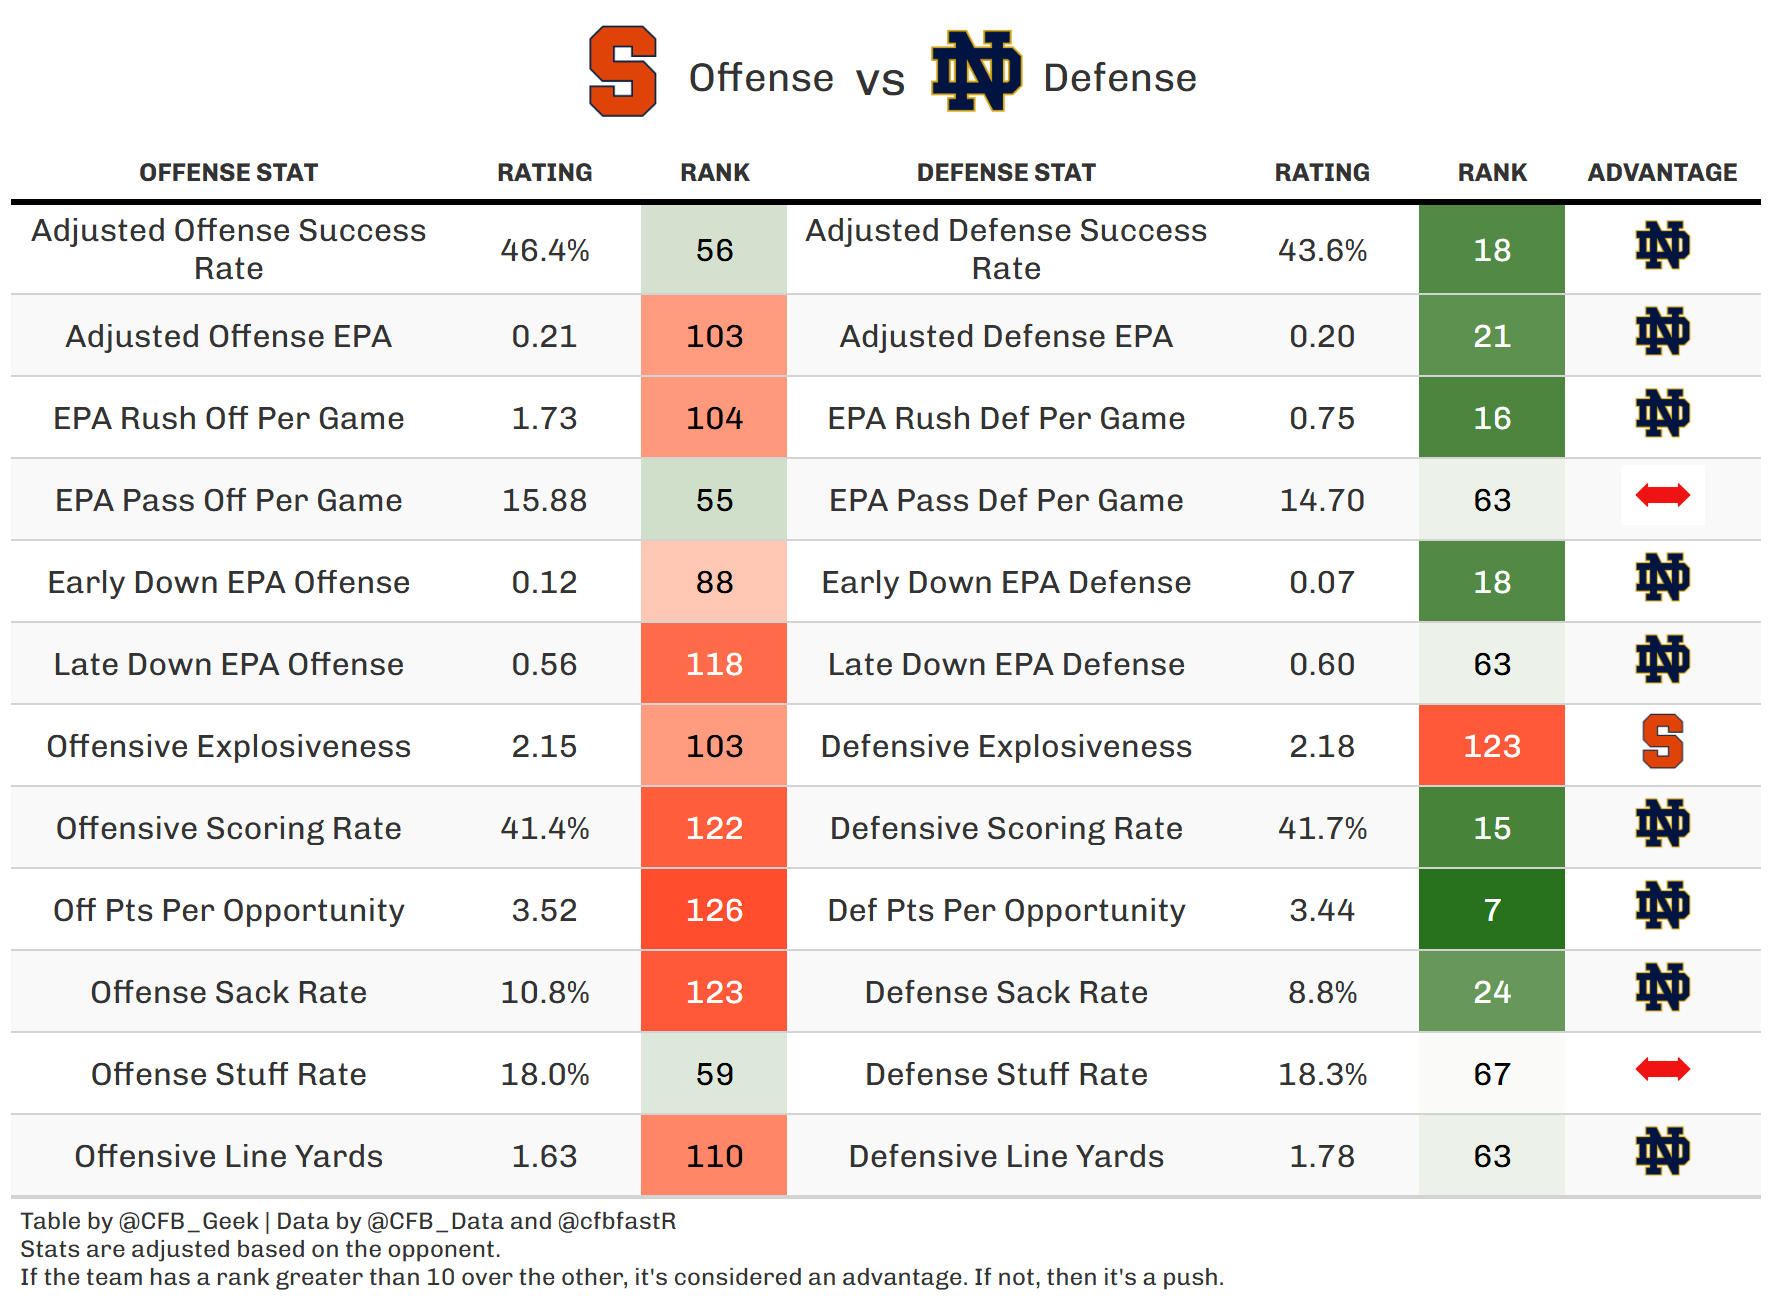Click the 15.88 EPA Pass Off rating
The width and height of the screenshot is (1770, 1312).
(x=544, y=500)
